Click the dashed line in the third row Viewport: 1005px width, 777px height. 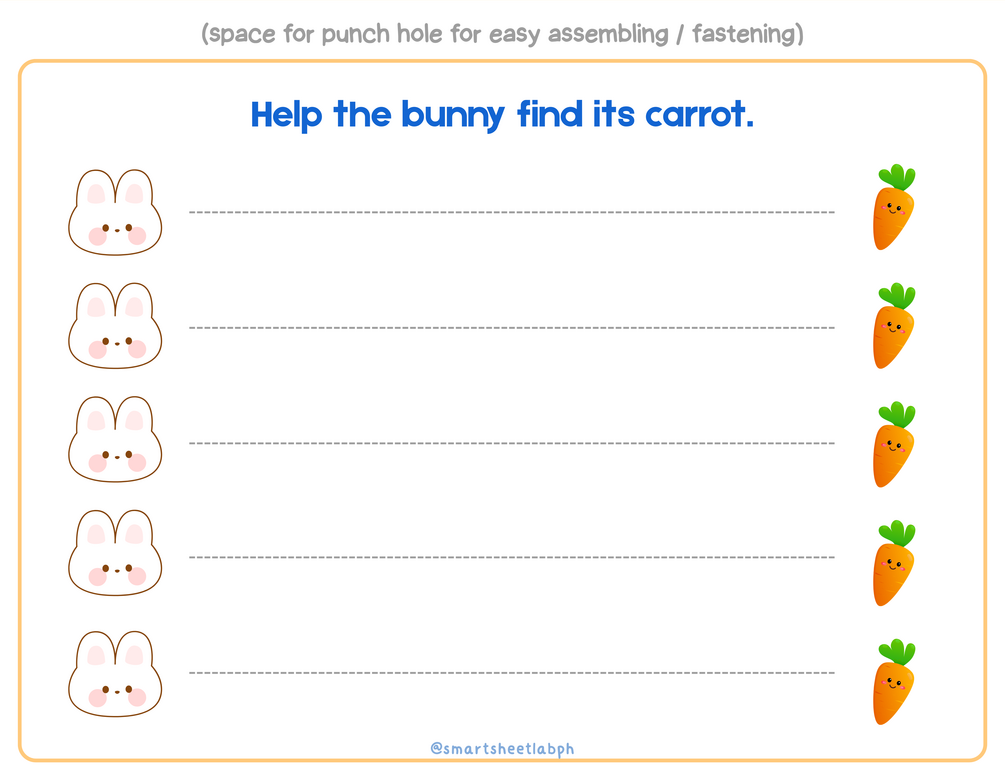click(511, 443)
